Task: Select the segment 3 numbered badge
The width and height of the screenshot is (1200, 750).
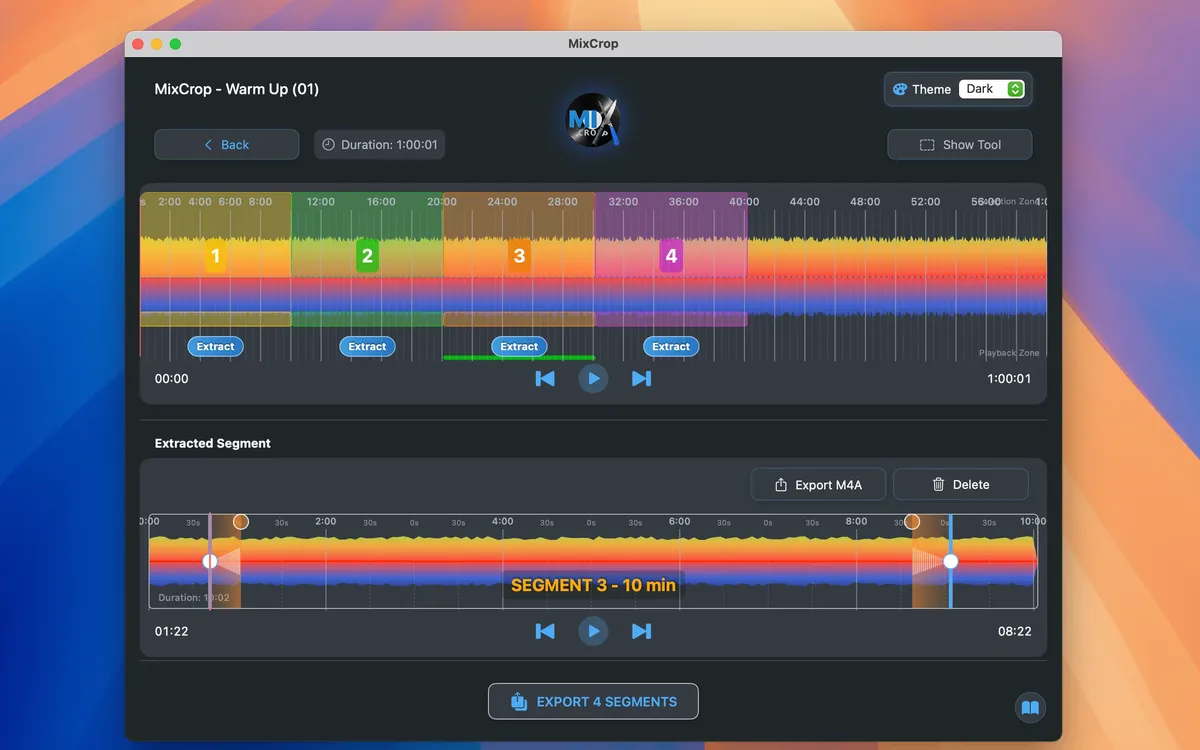Action: point(518,256)
